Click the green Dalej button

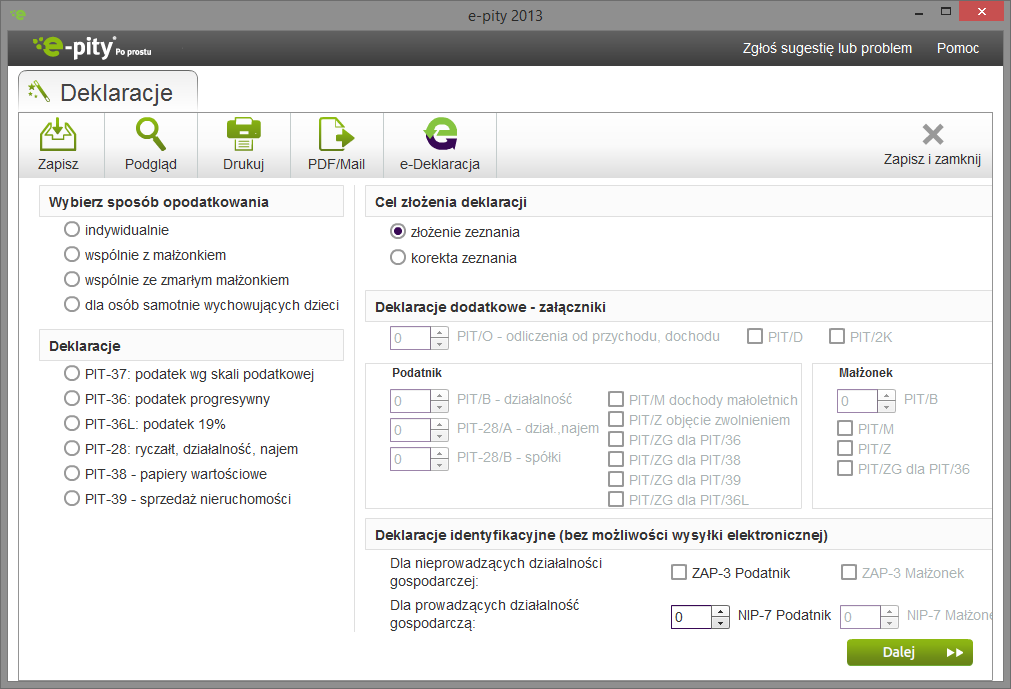(x=910, y=652)
